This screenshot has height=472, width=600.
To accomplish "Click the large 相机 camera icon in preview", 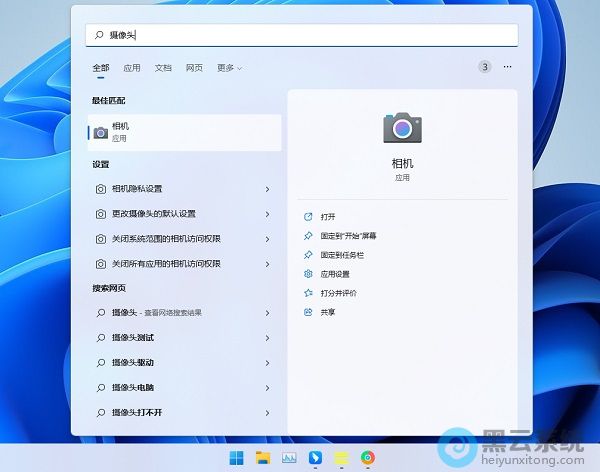I will point(402,128).
